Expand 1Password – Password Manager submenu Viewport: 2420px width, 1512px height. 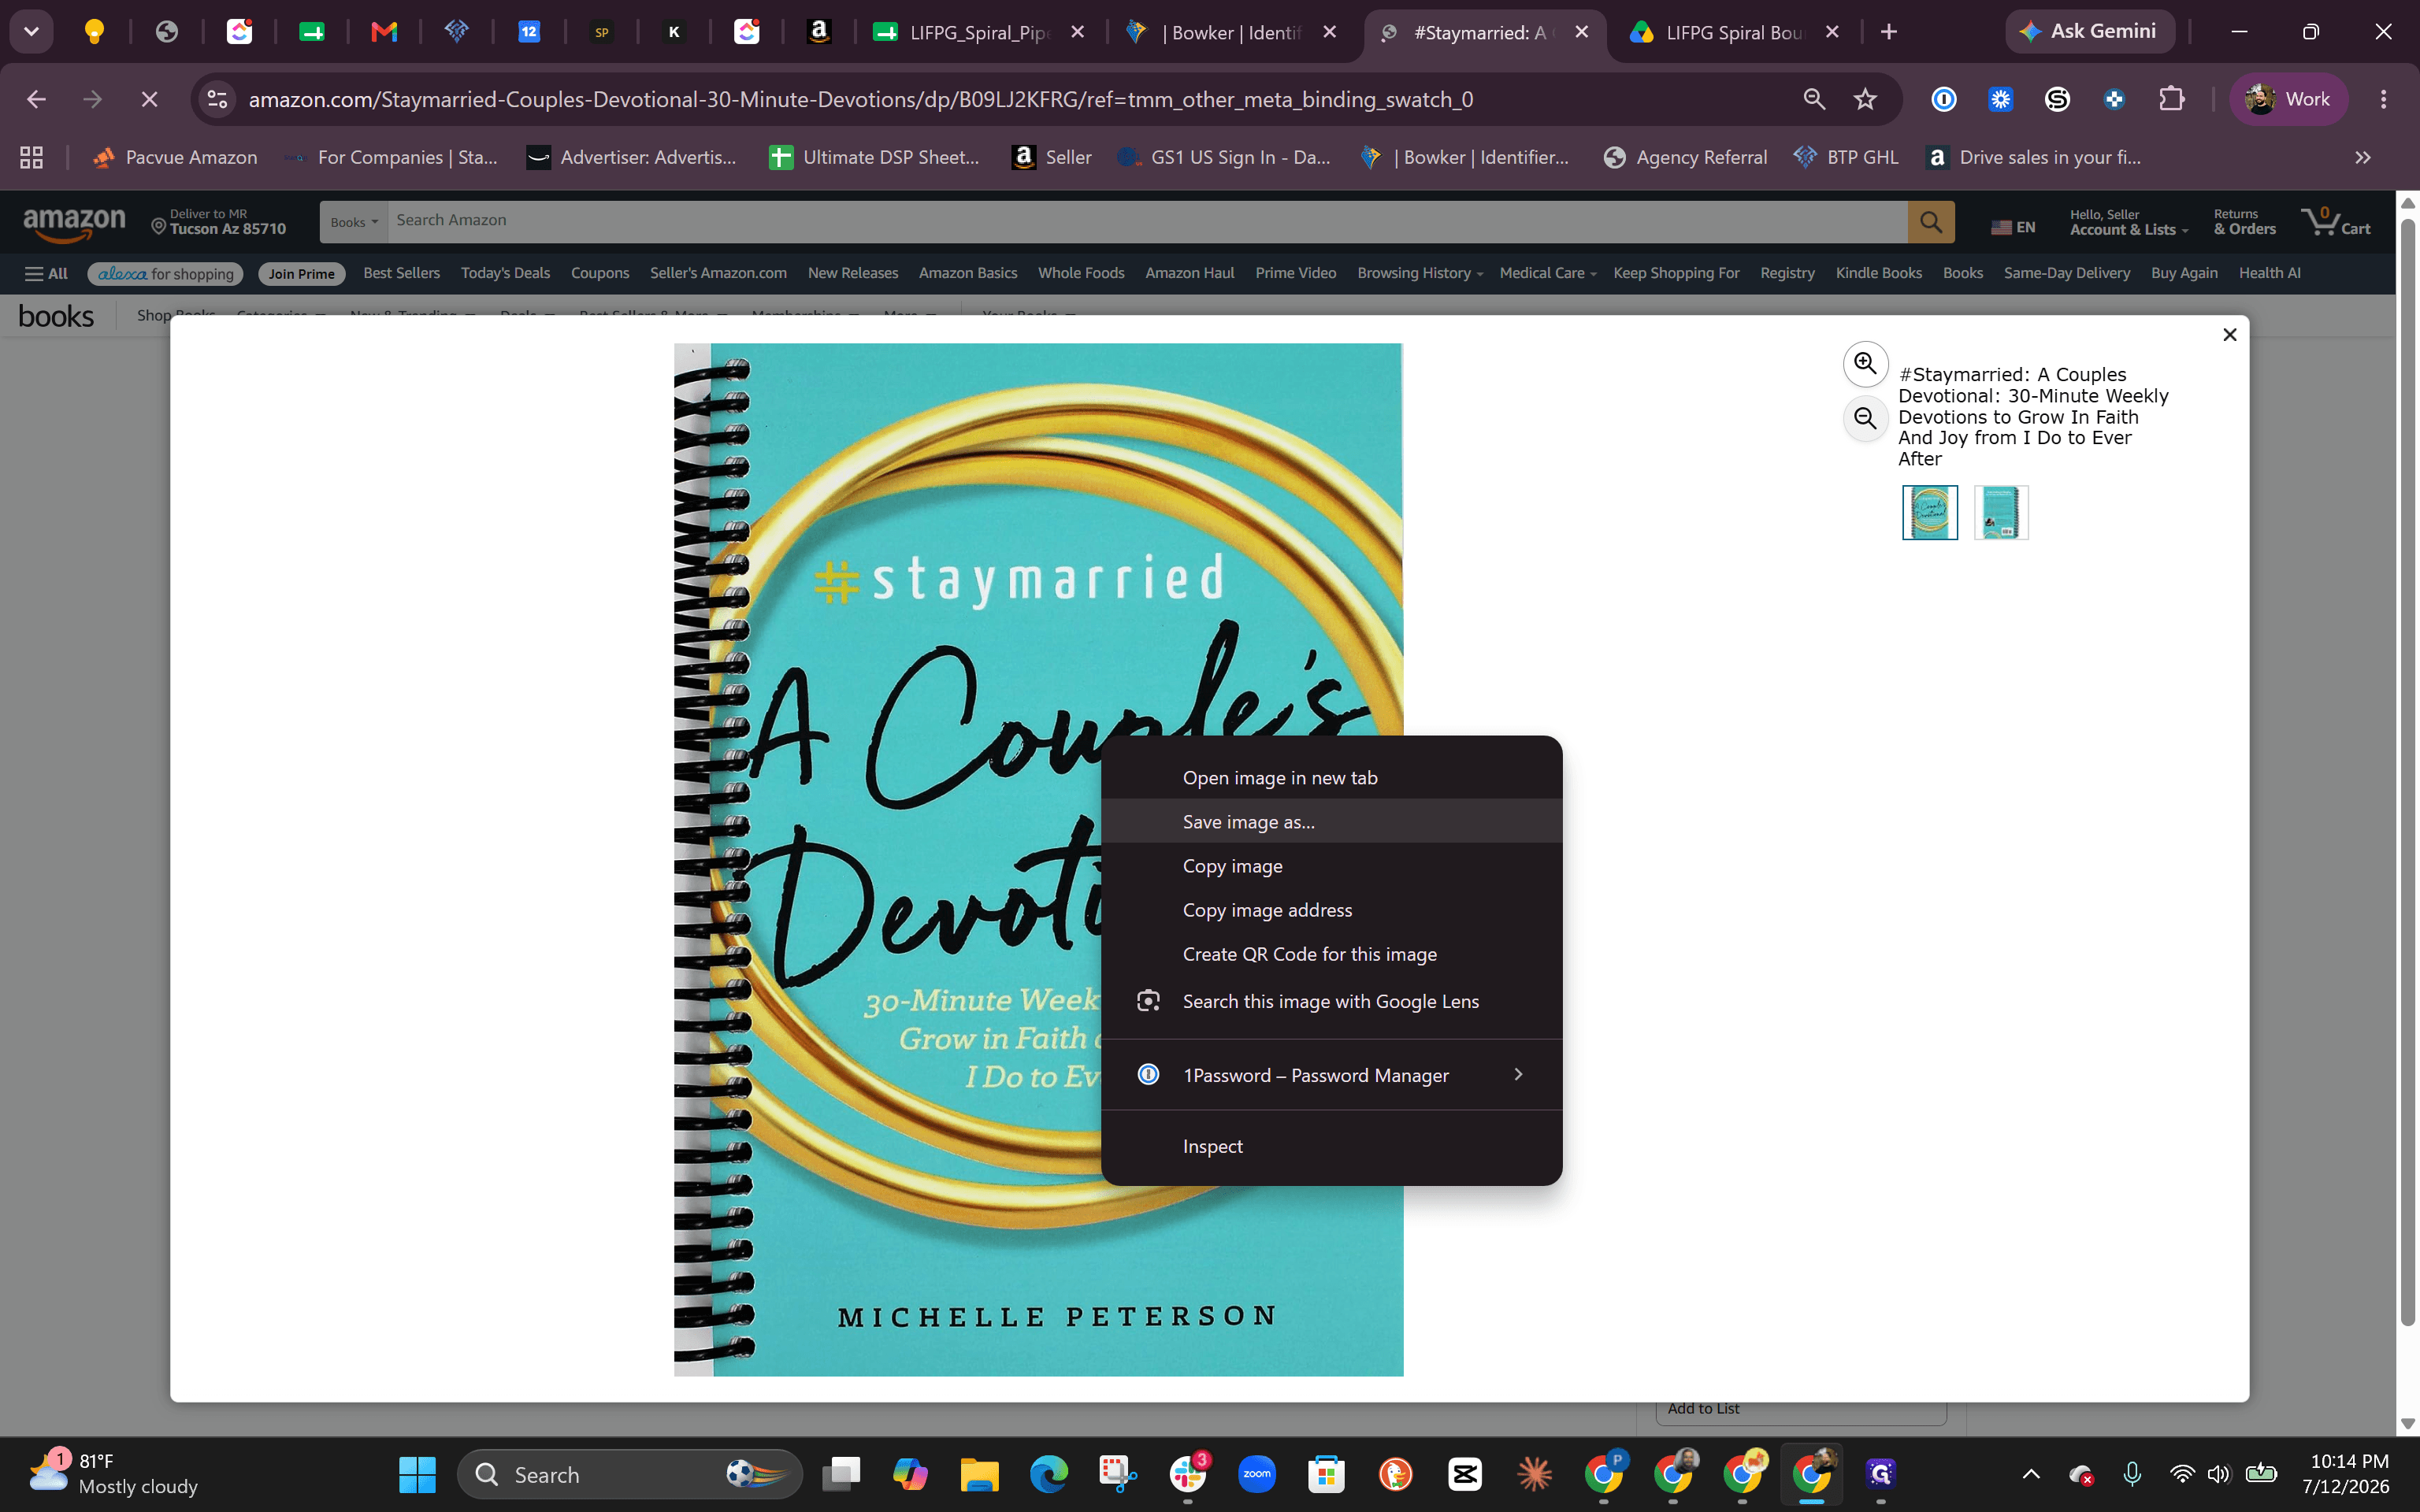click(x=1331, y=1075)
